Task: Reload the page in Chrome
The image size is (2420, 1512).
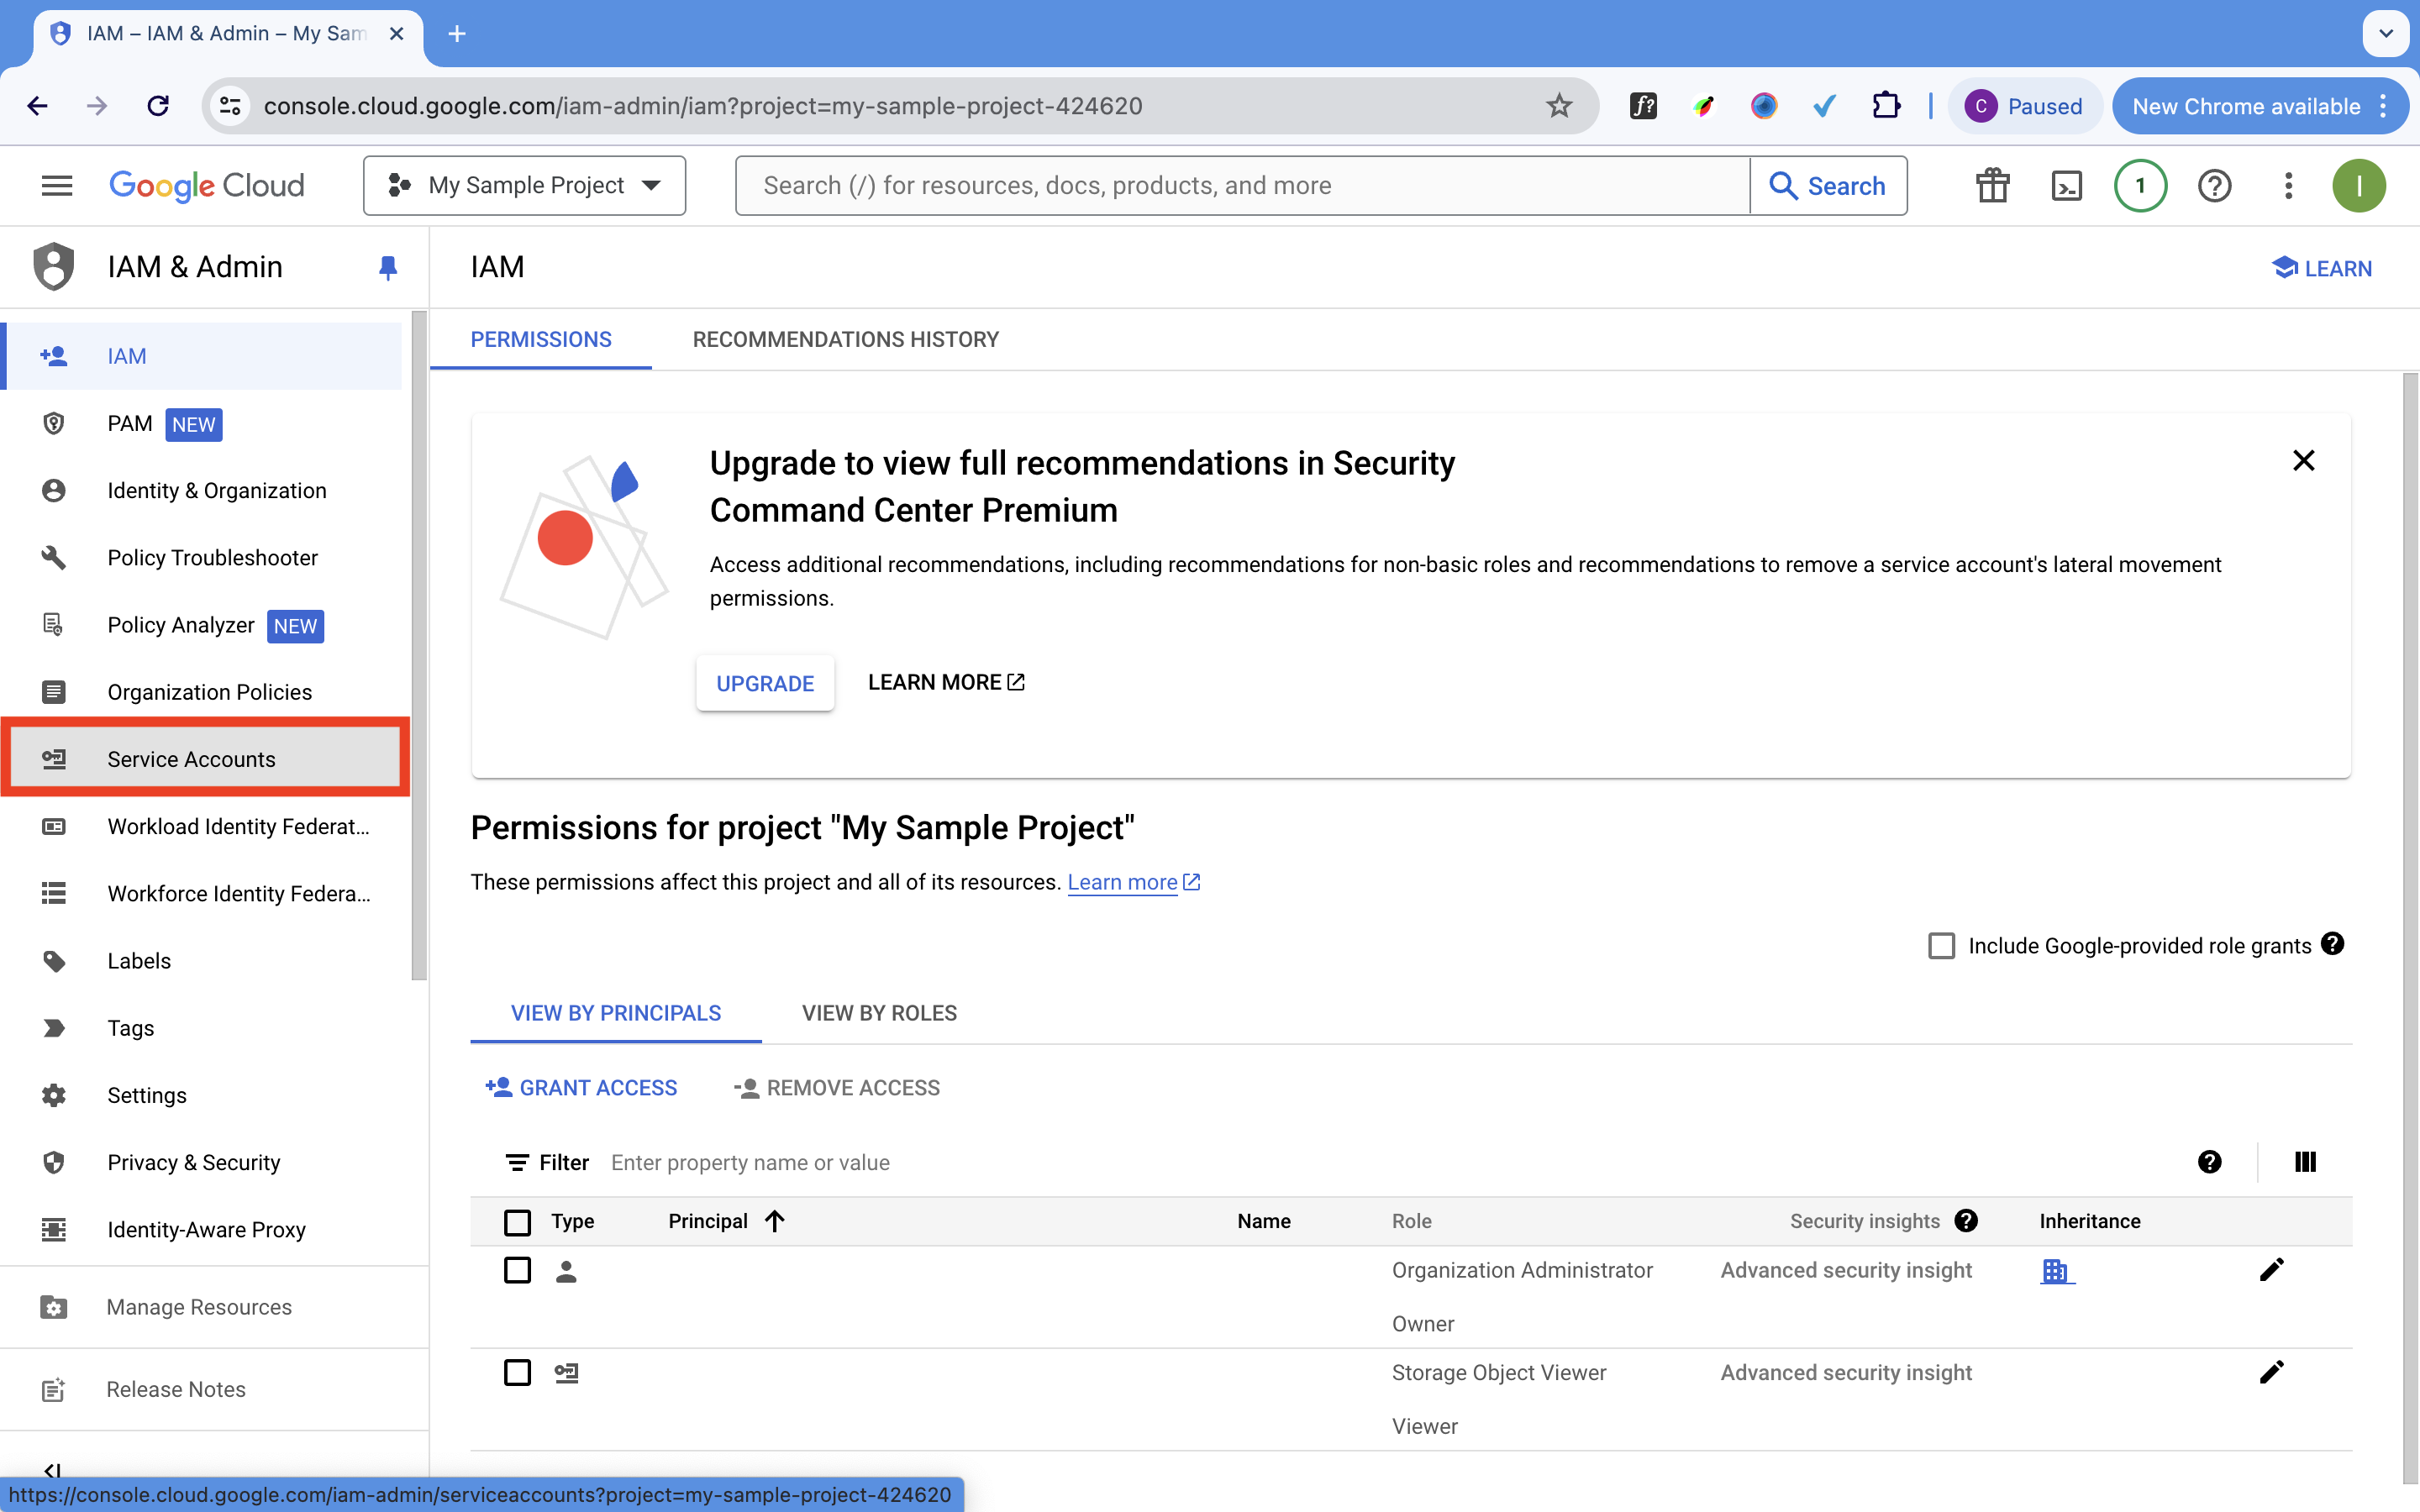Action: tap(158, 106)
